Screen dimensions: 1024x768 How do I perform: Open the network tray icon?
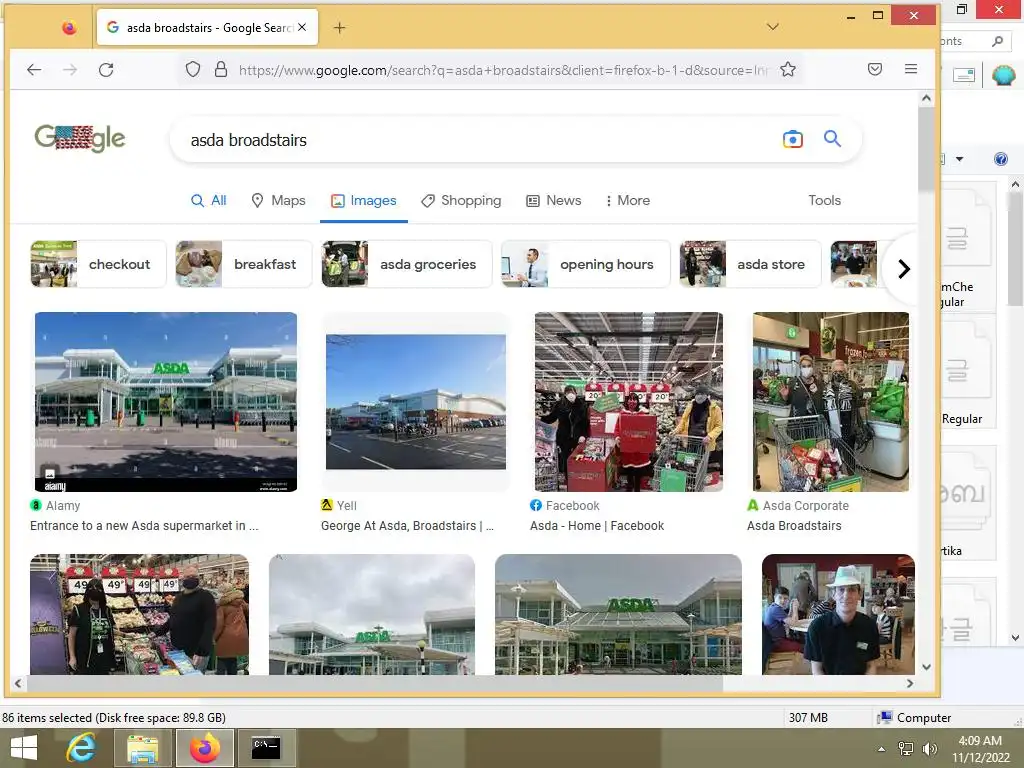tap(906, 749)
